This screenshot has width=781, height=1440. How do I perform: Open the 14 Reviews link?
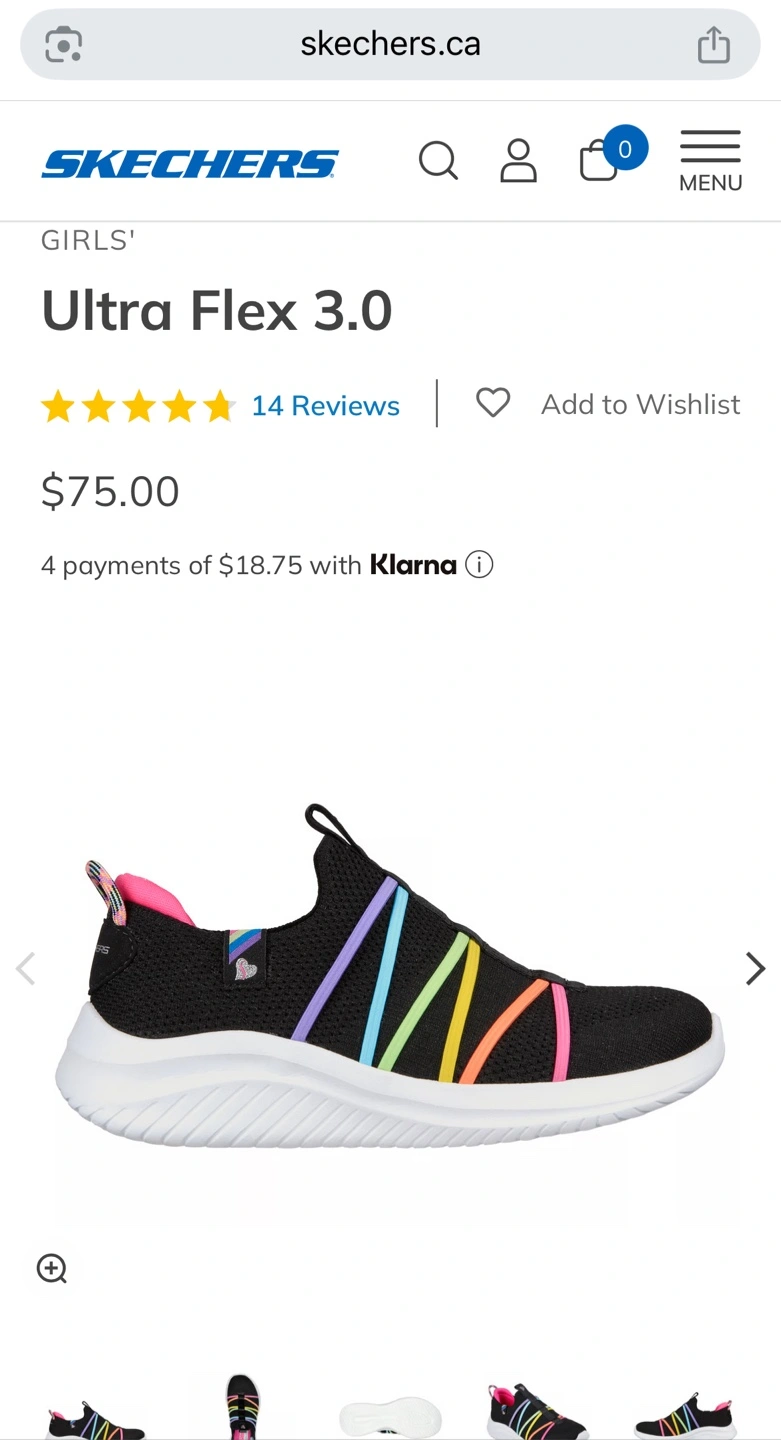point(325,405)
